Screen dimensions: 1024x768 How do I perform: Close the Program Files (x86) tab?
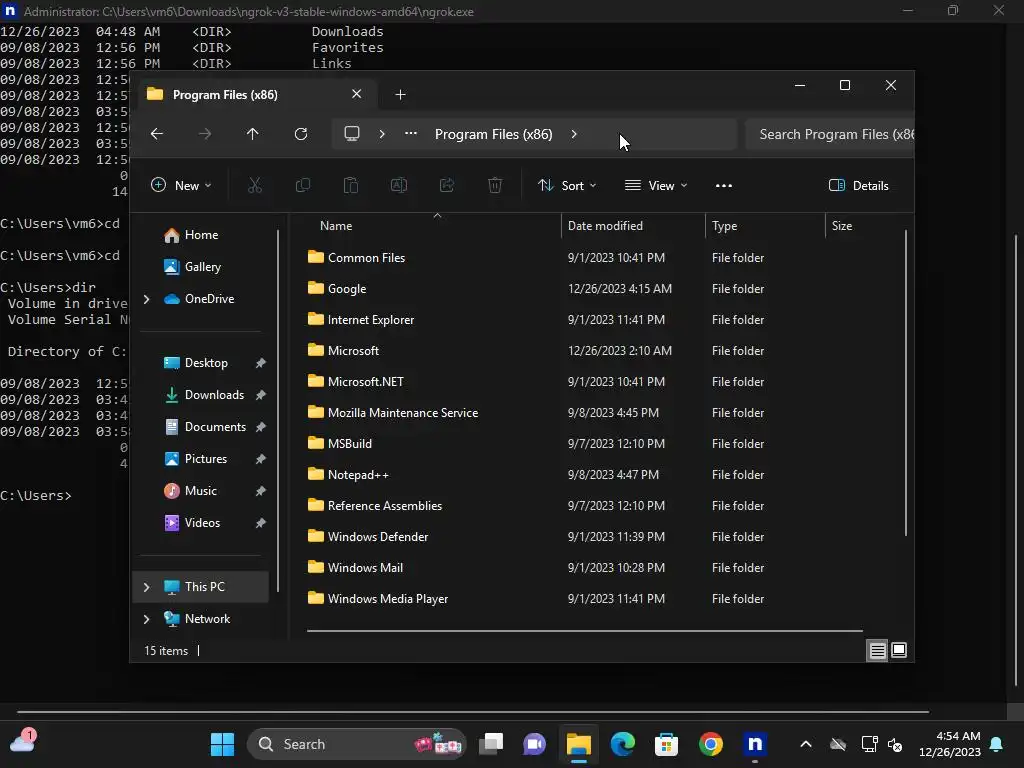pos(357,94)
